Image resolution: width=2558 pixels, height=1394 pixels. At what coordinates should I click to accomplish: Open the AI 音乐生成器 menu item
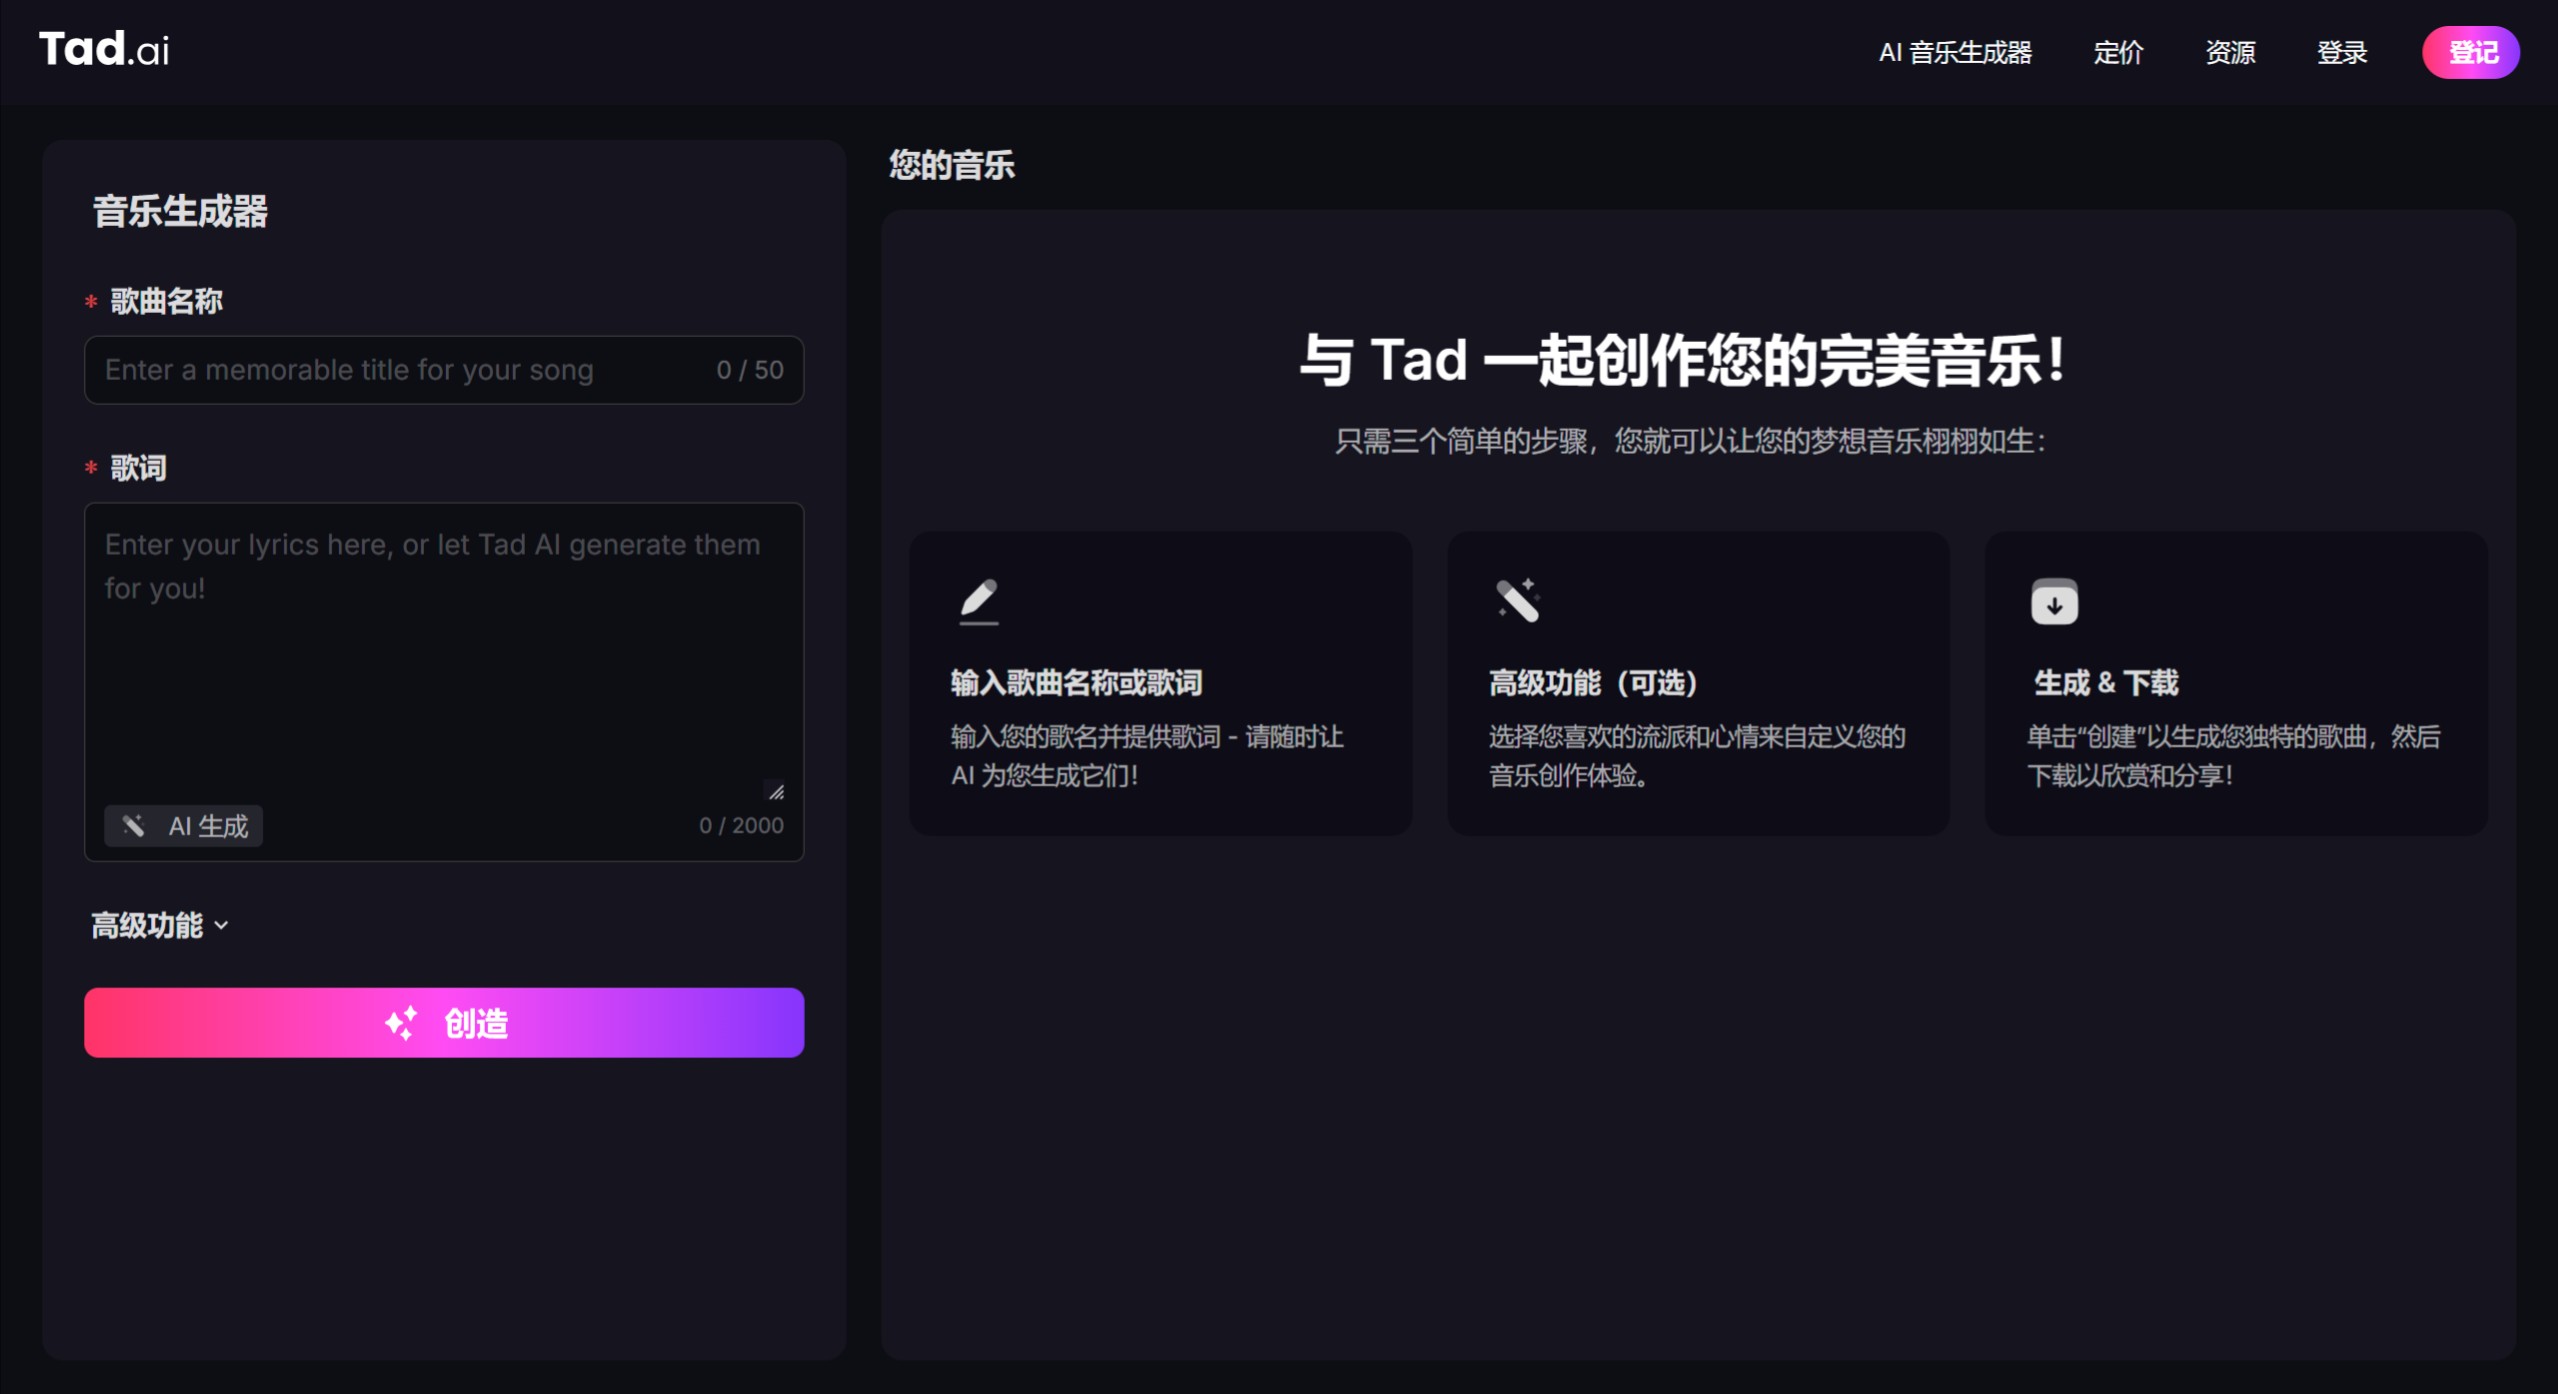pyautogui.click(x=1954, y=52)
